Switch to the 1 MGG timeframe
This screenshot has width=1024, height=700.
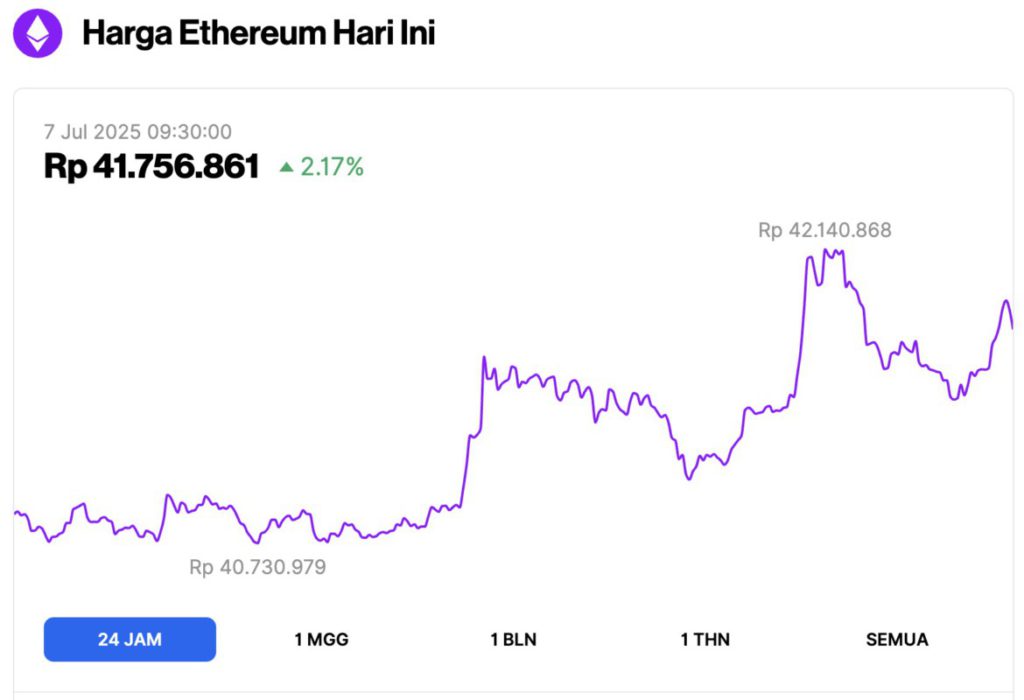tap(318, 639)
